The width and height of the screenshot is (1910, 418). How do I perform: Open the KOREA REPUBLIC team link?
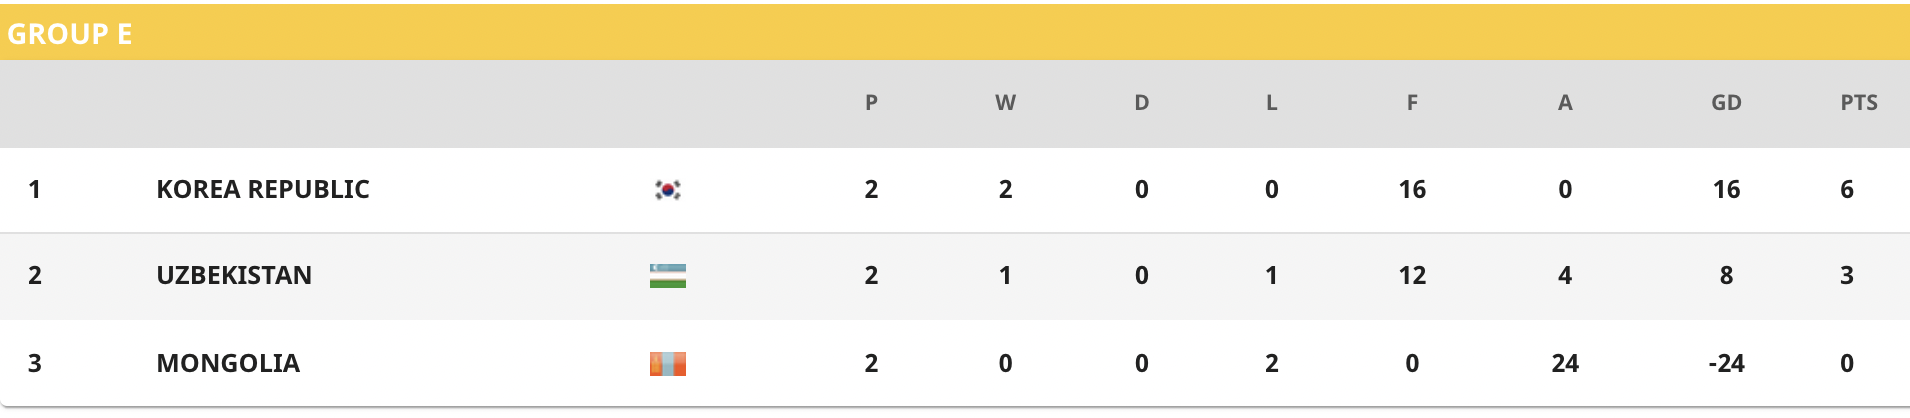click(263, 189)
